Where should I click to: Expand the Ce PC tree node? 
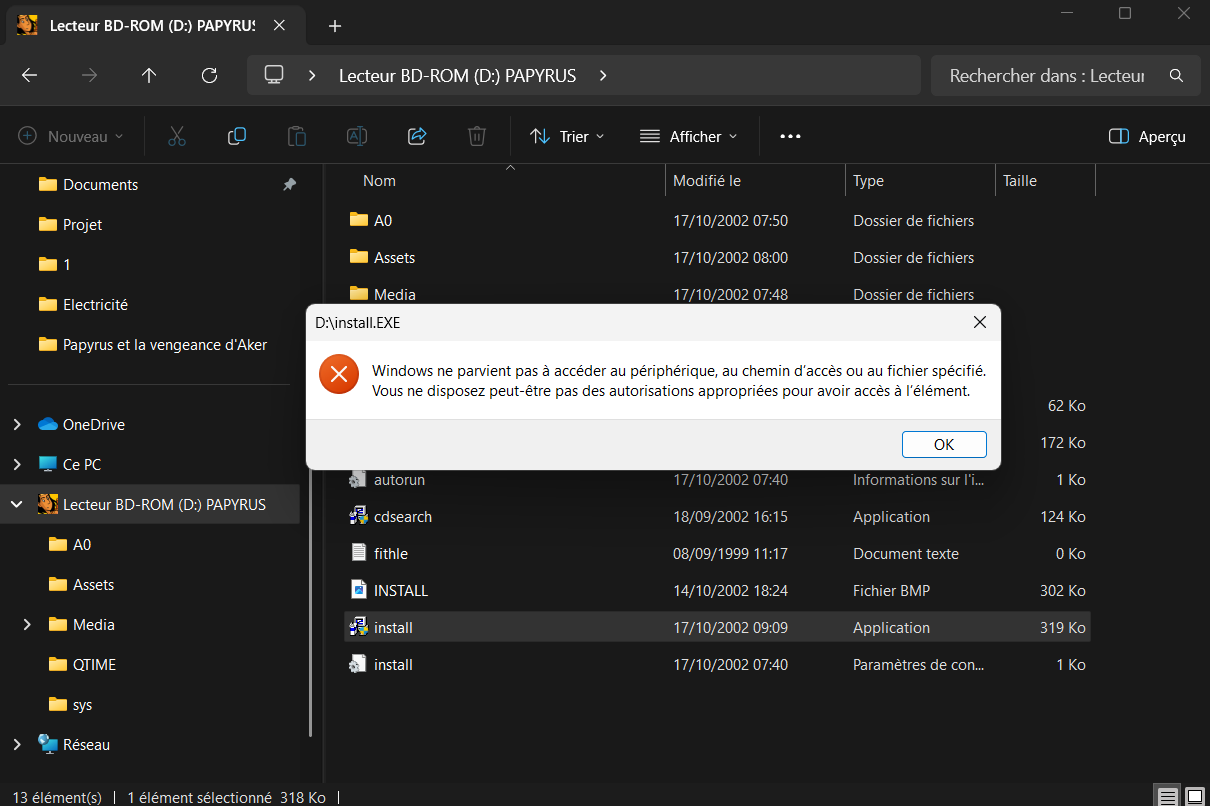point(17,465)
